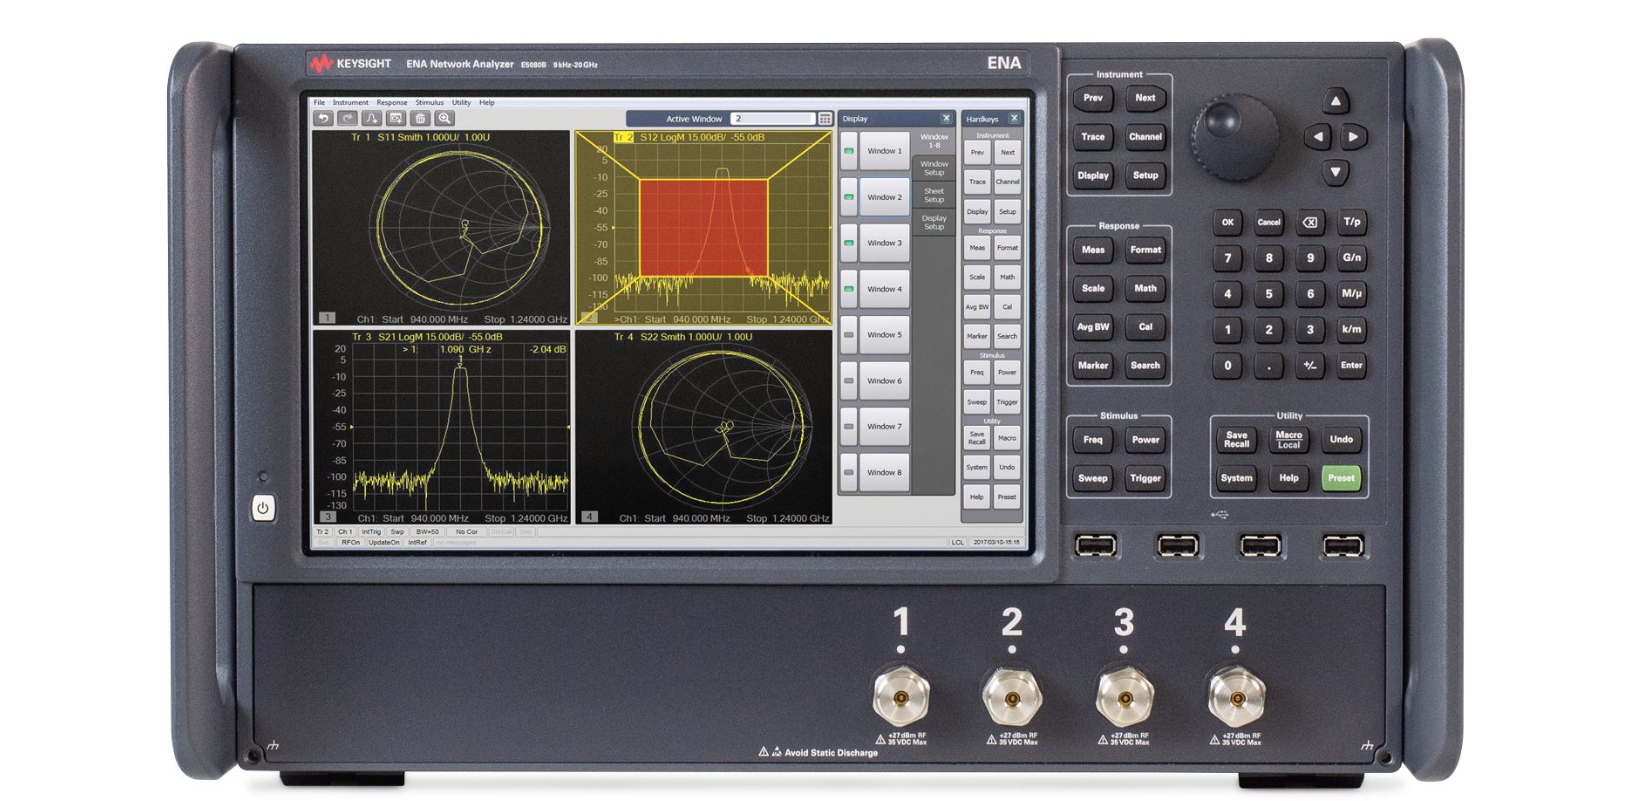Toggle the Window 5 indicator on
The image size is (1633, 801).
[849, 335]
